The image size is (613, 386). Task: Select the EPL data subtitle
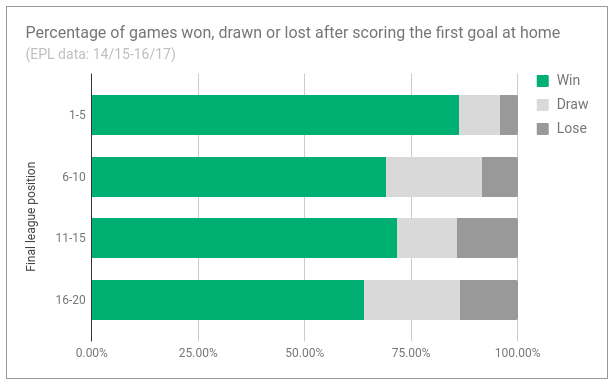click(x=100, y=54)
